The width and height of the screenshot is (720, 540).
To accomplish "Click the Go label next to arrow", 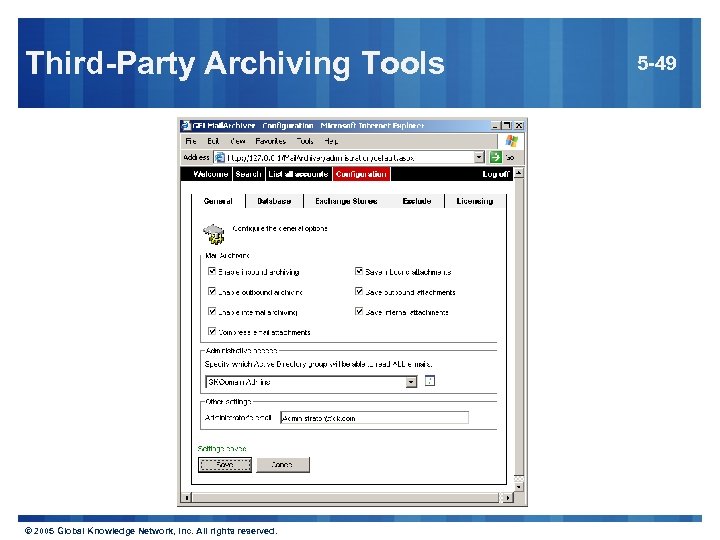I will point(510,158).
